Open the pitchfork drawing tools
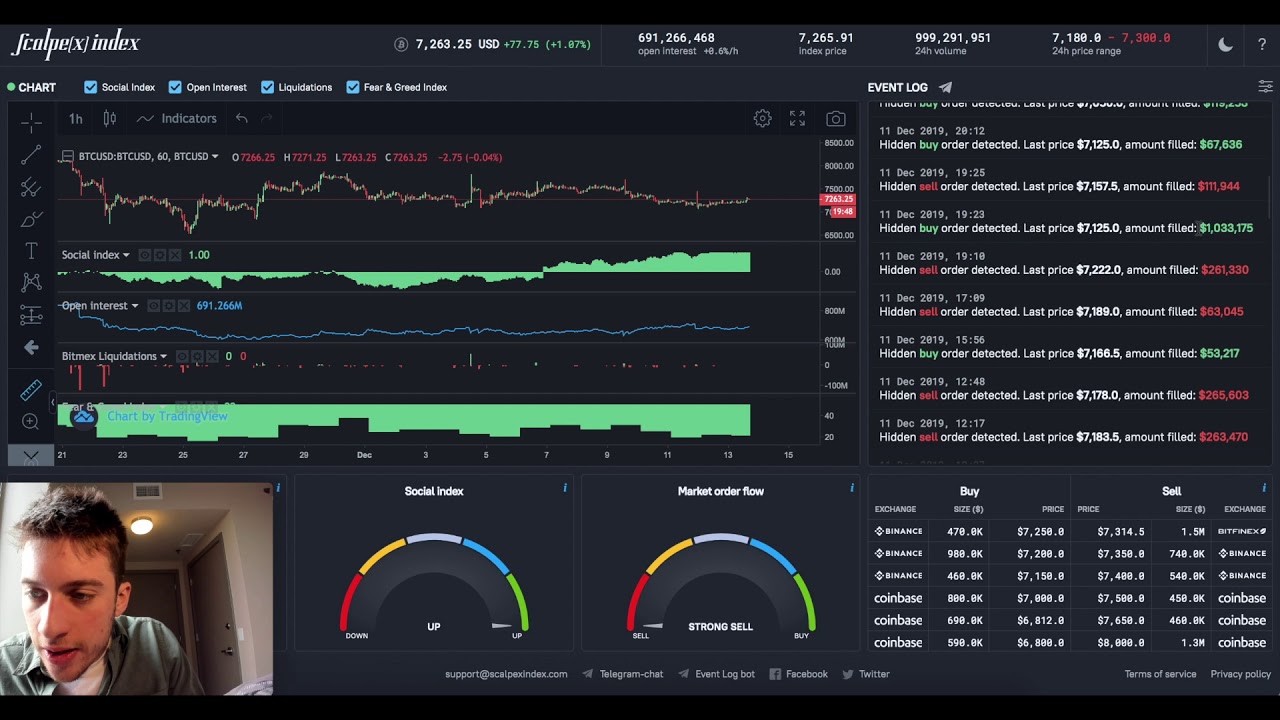Image resolution: width=1280 pixels, height=720 pixels. 31,187
